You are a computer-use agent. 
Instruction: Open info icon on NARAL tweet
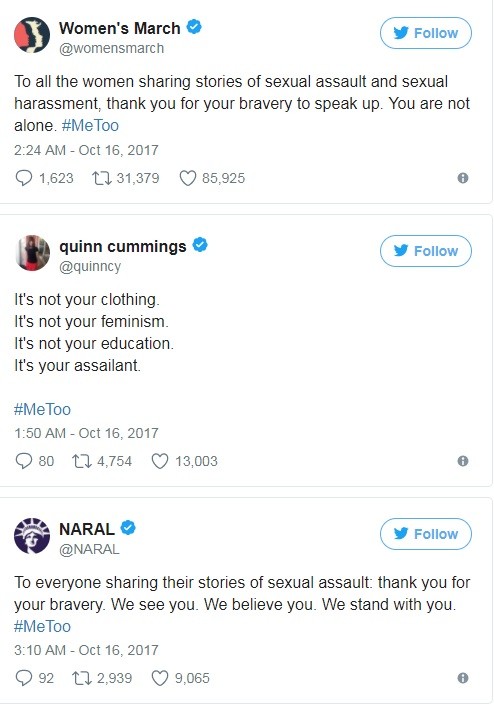(x=463, y=678)
